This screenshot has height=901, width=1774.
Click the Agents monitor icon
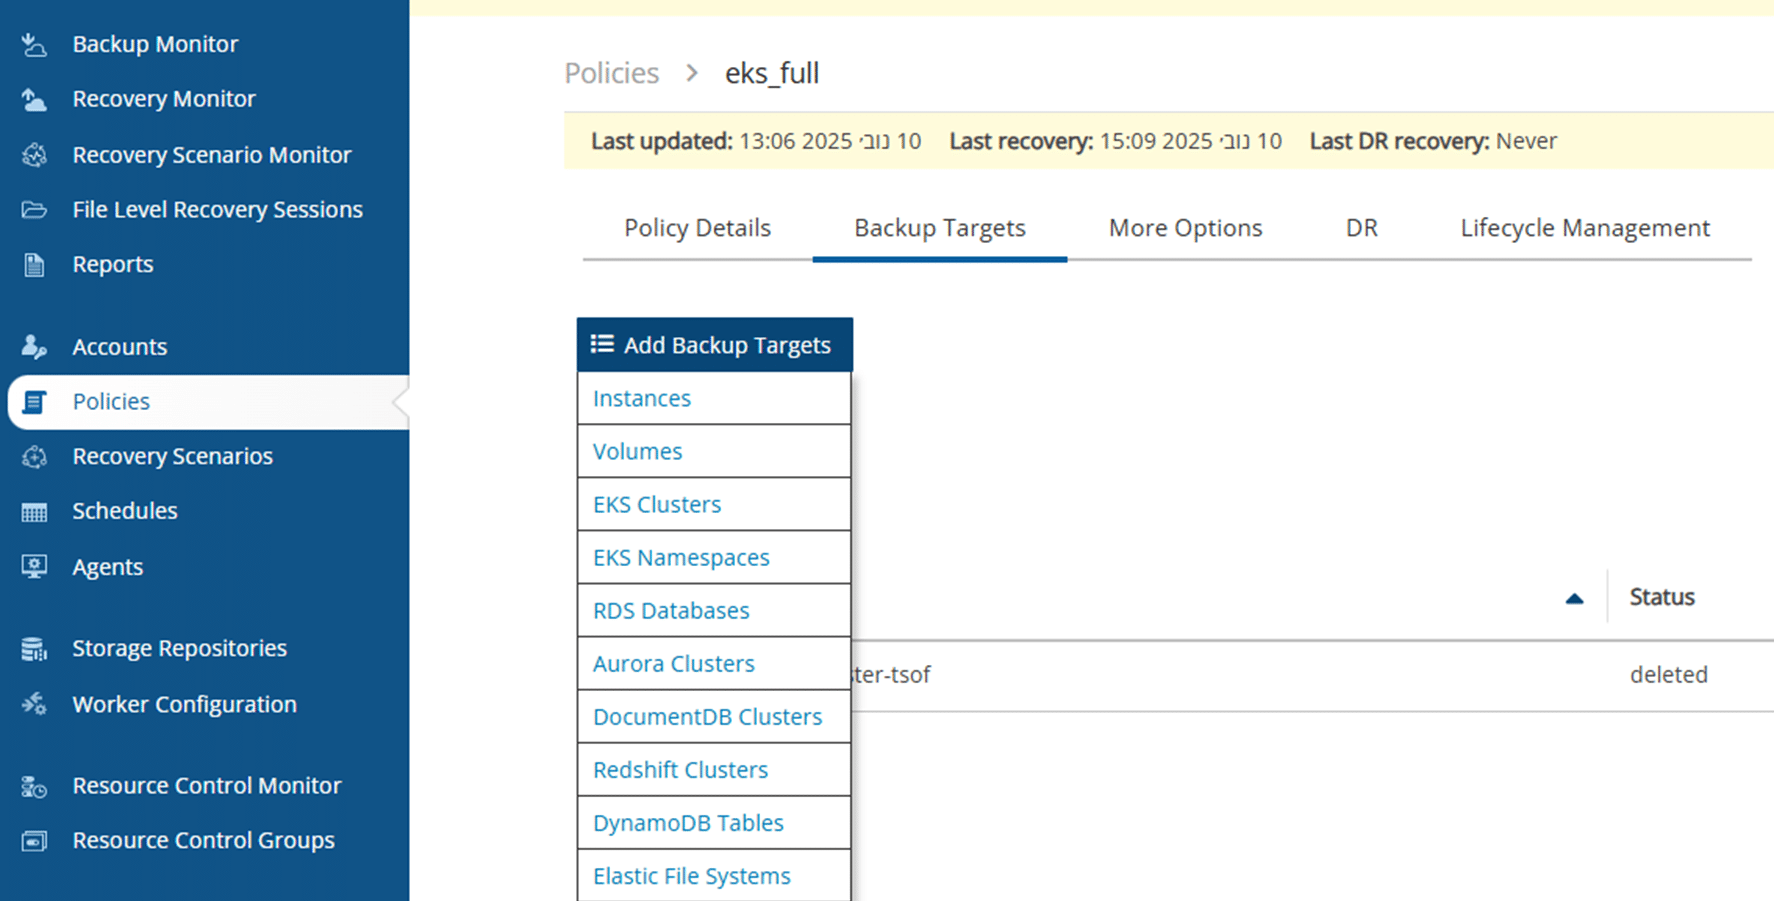pos(34,566)
